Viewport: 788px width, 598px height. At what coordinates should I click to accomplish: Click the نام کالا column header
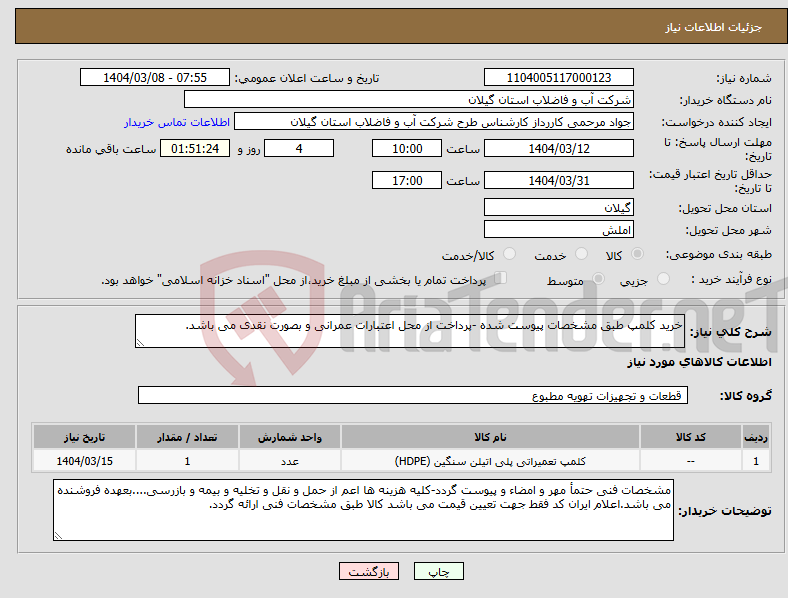(490, 437)
